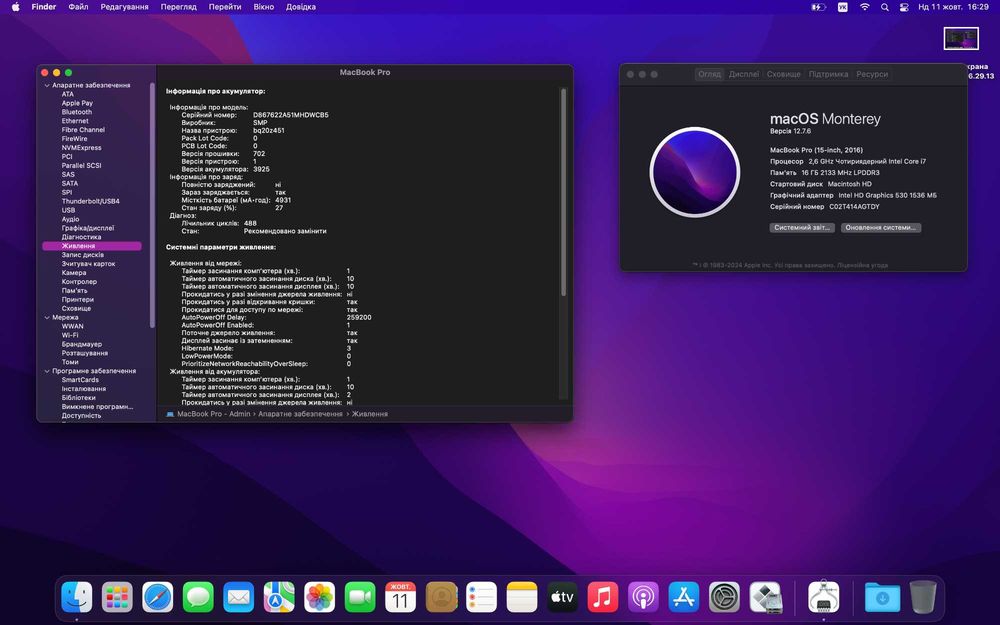Open Calendar icon showing 11

point(401,598)
